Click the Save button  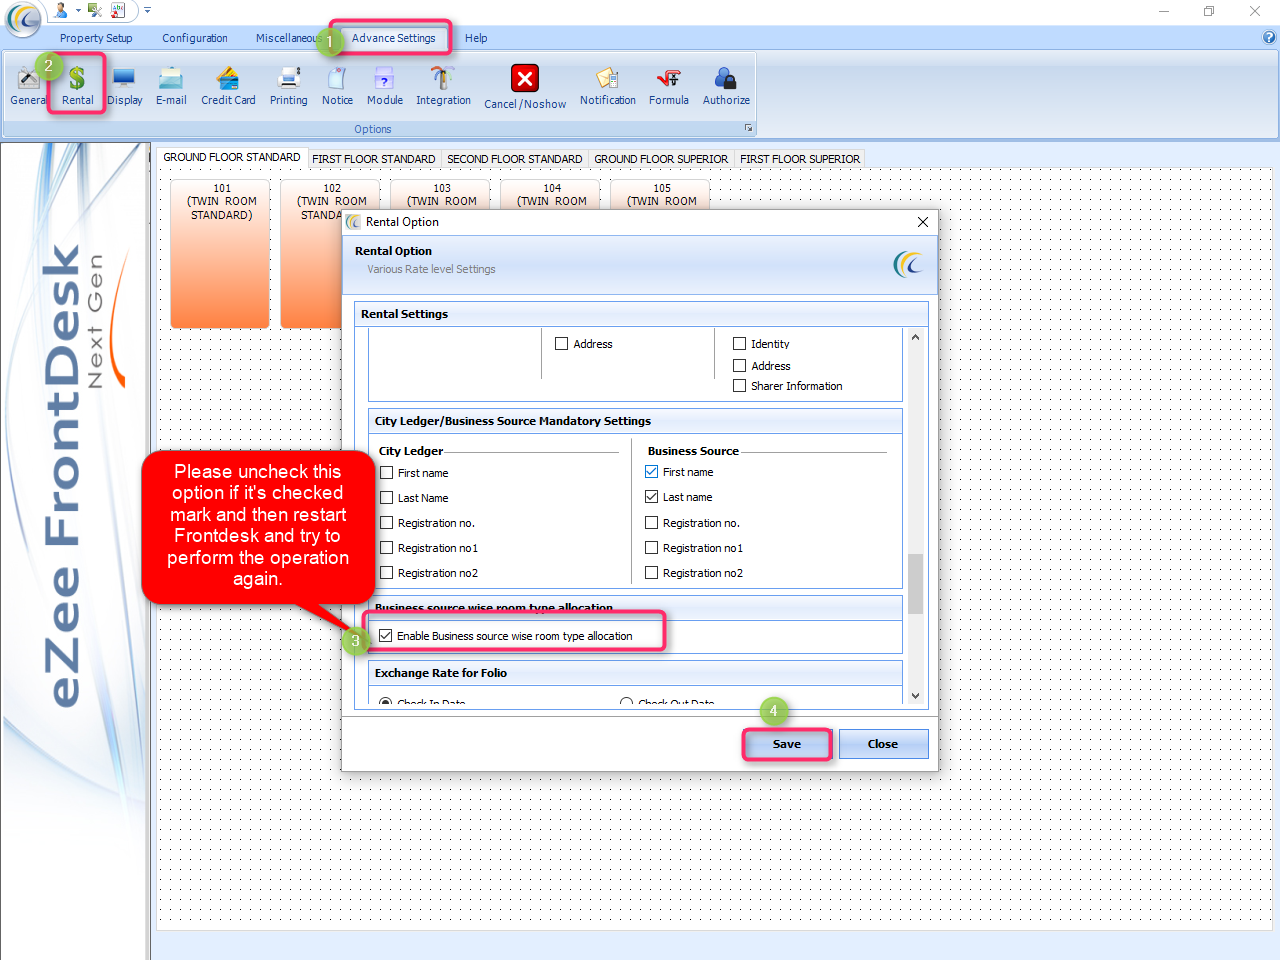(787, 744)
